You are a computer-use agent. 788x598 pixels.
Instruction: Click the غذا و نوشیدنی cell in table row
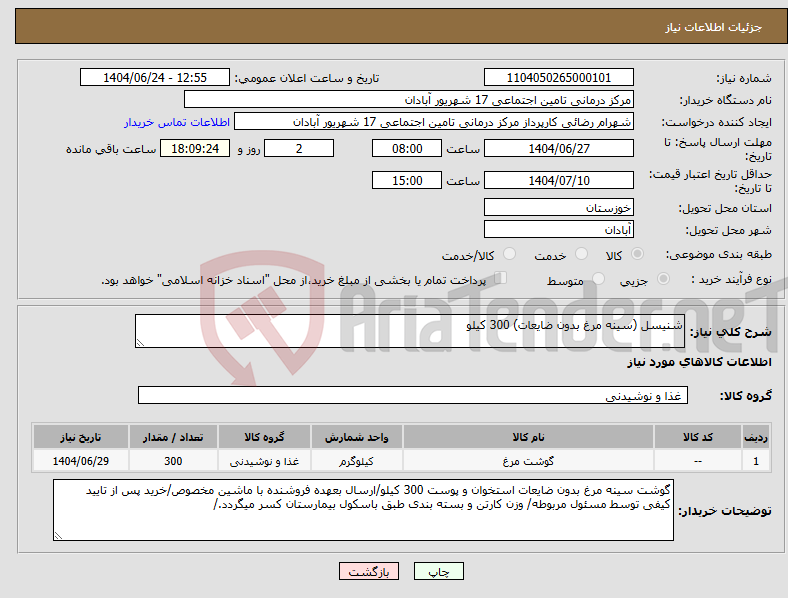[x=264, y=461]
